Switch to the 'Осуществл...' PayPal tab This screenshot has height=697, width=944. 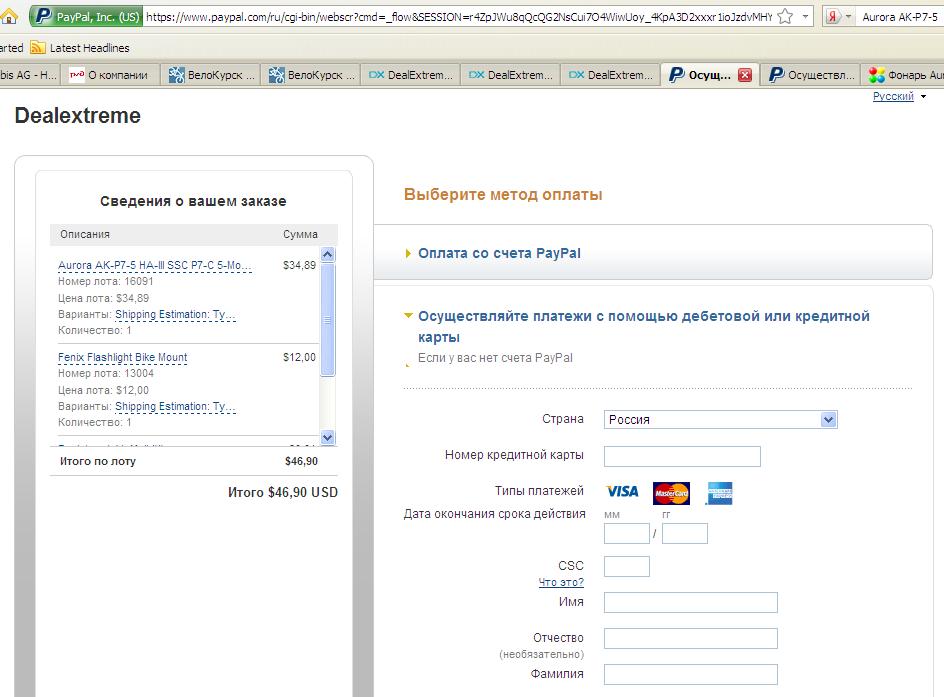coord(810,75)
